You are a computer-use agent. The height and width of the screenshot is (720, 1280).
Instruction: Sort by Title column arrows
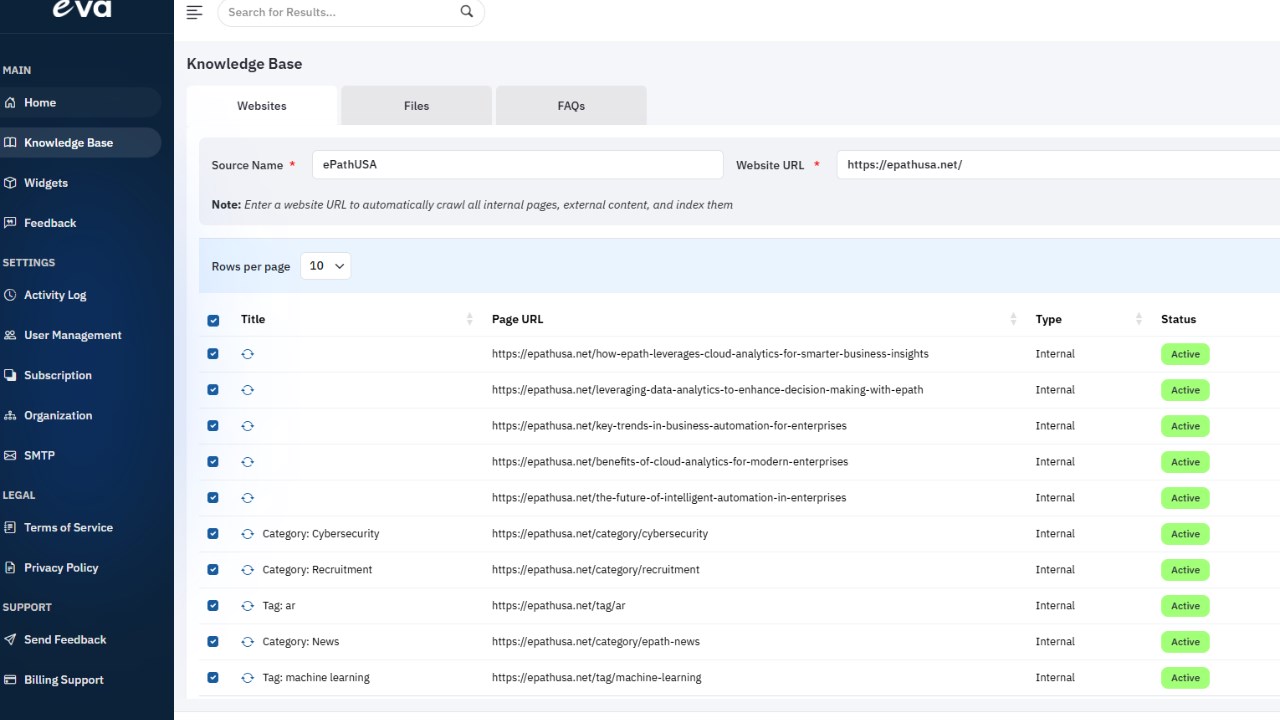coord(470,320)
